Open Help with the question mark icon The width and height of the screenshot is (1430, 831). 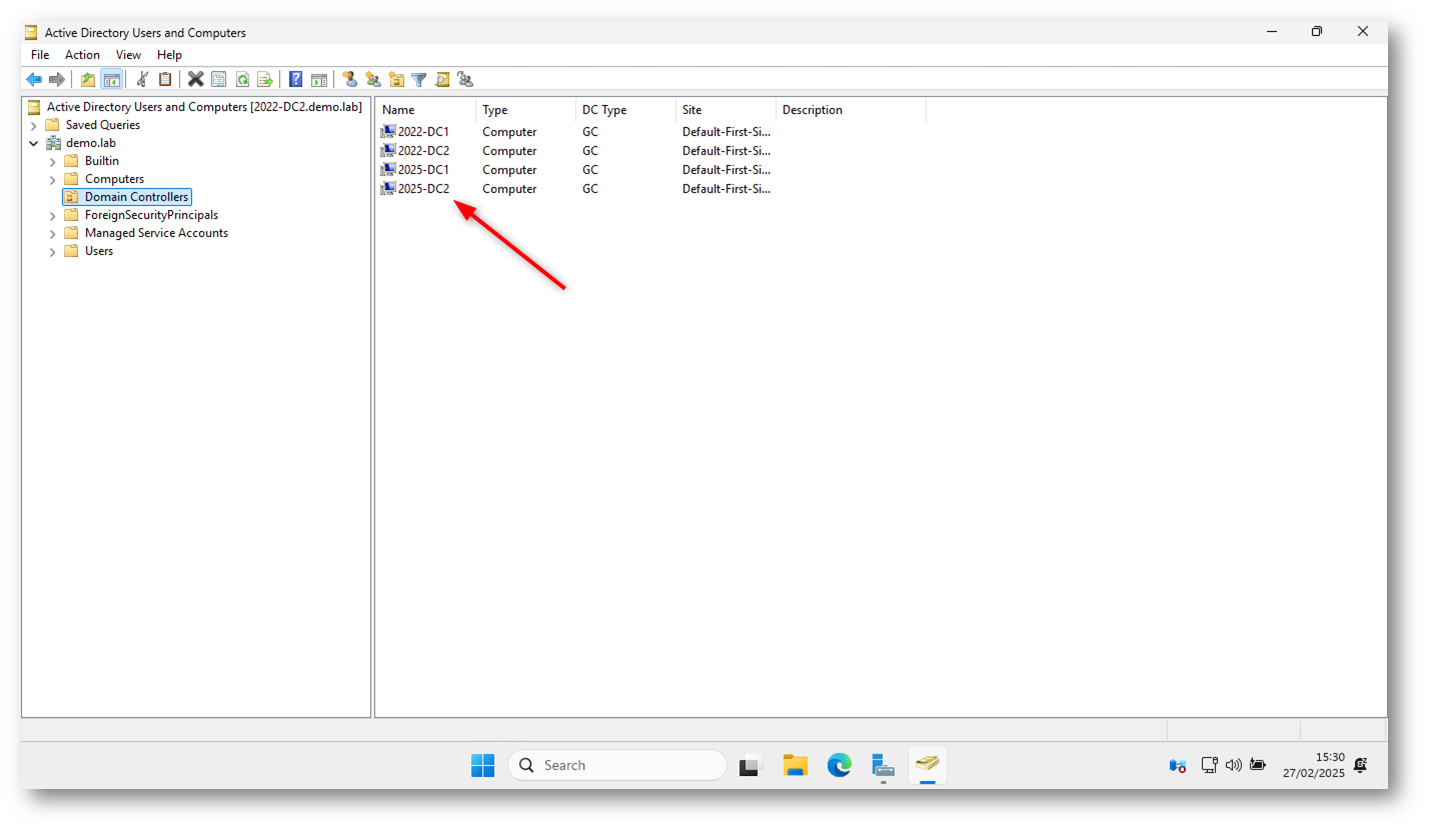(x=296, y=79)
